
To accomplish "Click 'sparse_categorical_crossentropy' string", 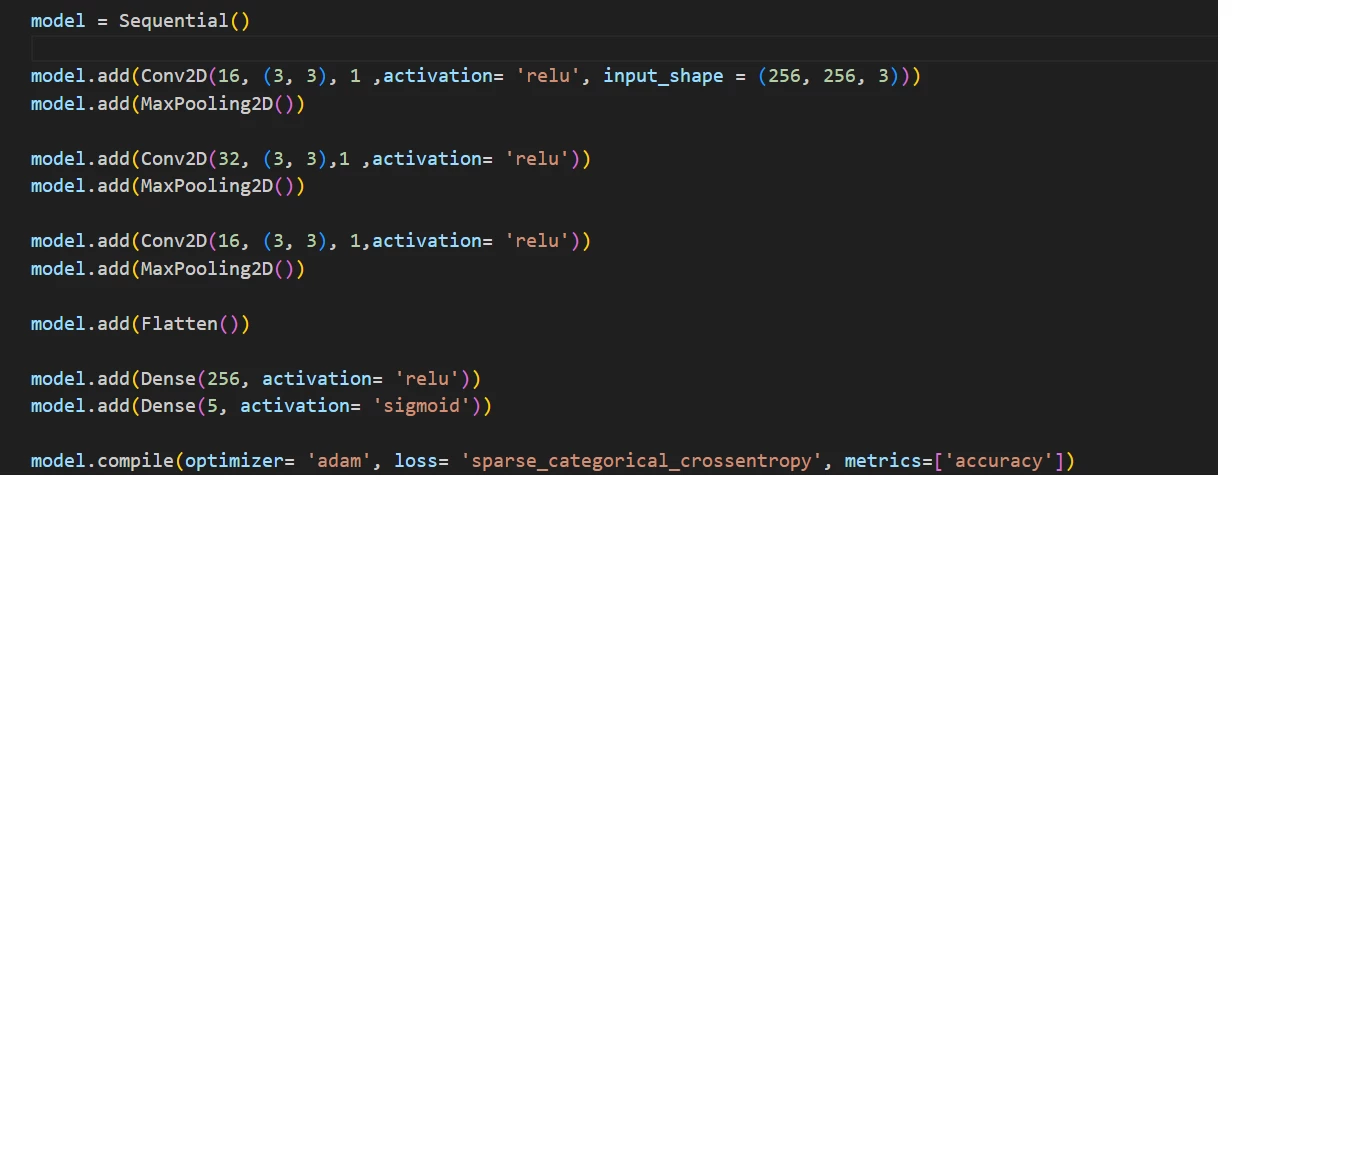I will [641, 461].
